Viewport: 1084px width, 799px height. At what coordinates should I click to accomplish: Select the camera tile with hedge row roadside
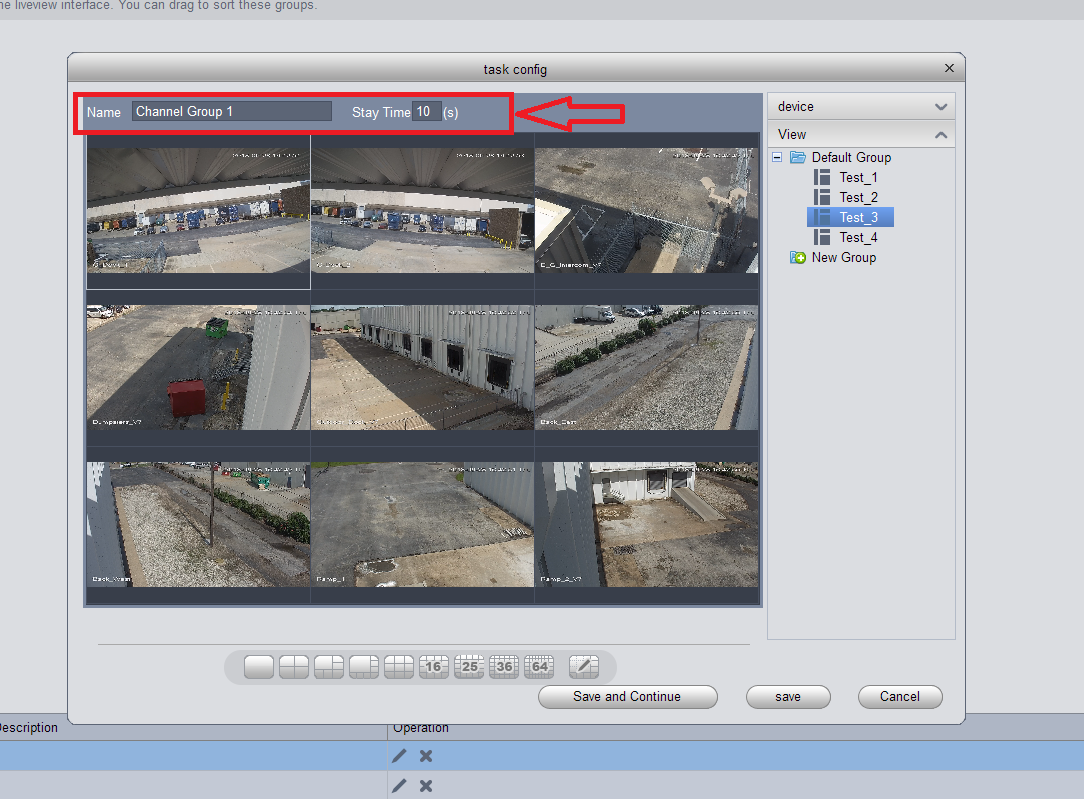(x=646, y=367)
